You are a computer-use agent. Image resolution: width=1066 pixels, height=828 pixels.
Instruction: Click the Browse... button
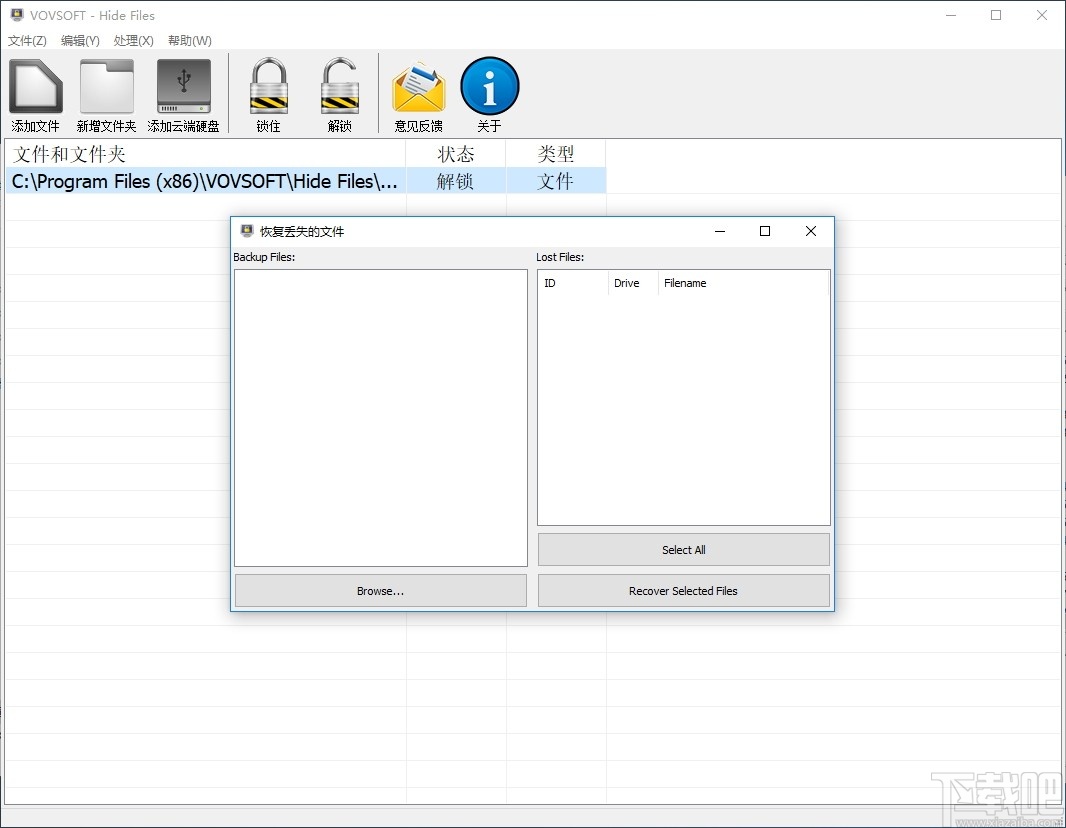pos(380,590)
